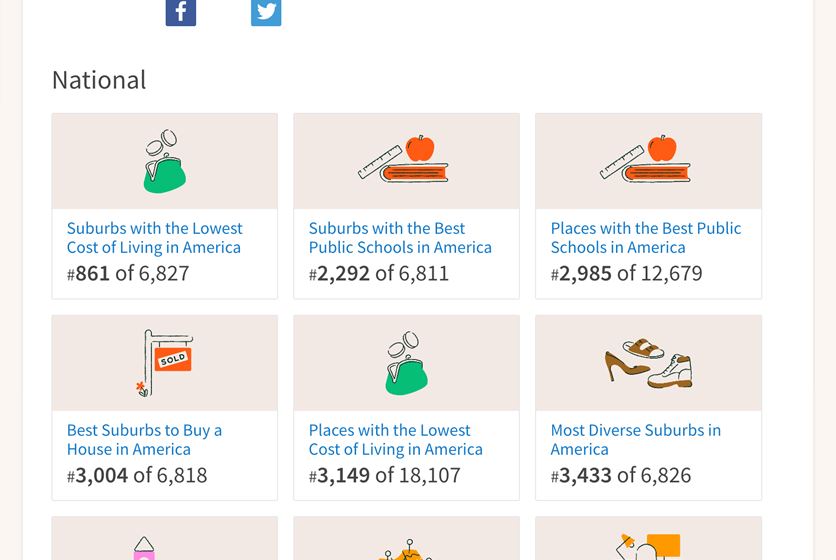This screenshot has width=836, height=560.
Task: Click the apple and book icon for Places Best Public Schools
Action: (645, 158)
